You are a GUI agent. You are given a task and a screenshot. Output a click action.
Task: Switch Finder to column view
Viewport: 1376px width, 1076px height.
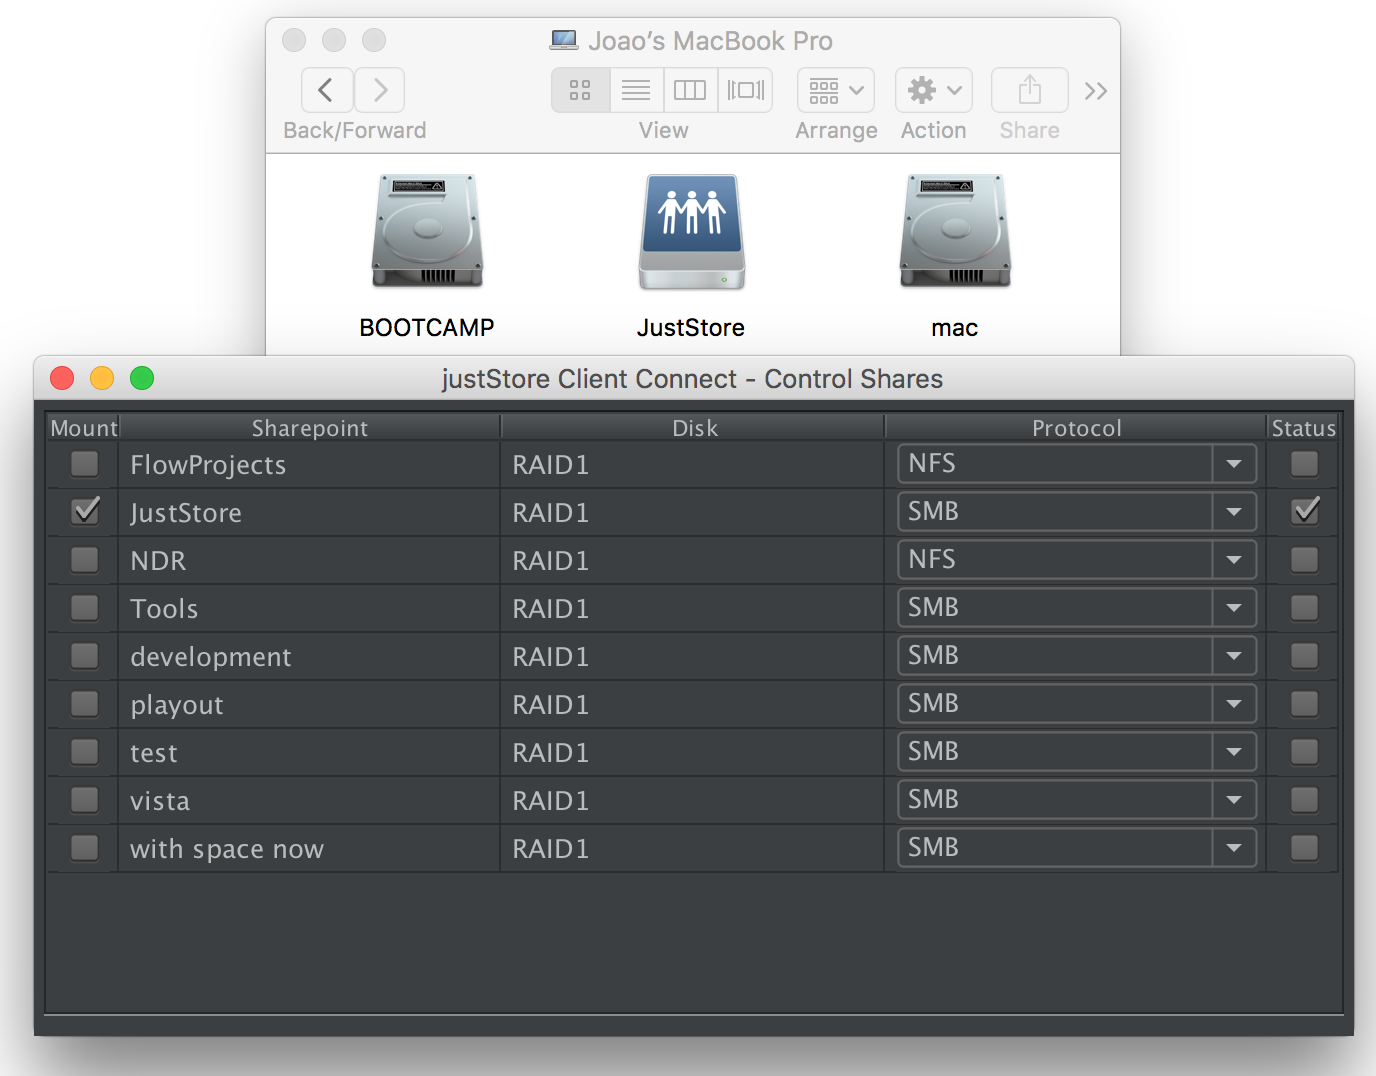pos(690,90)
